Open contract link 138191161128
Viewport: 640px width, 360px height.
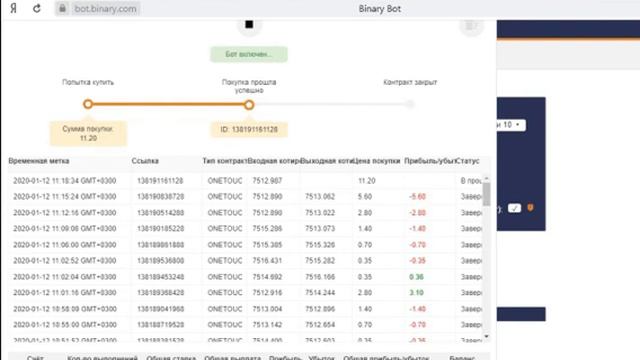tap(160, 180)
